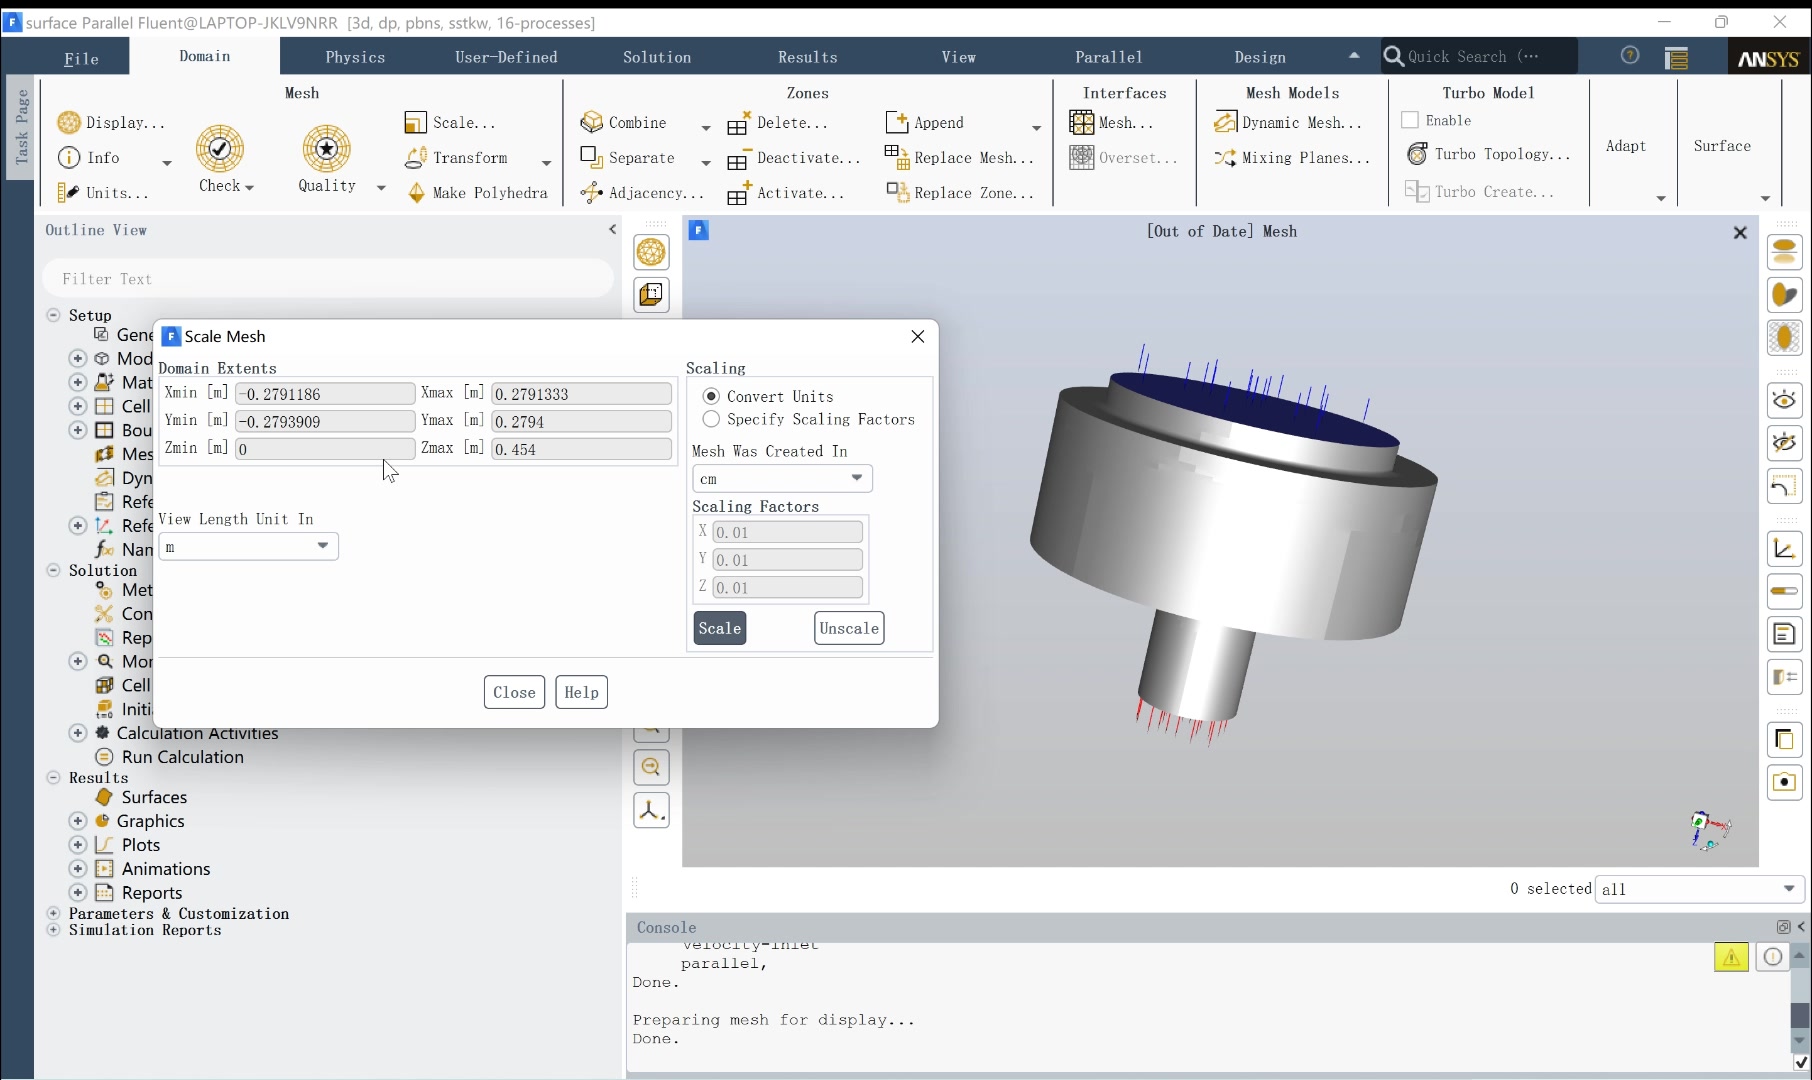This screenshot has height=1080, width=1812.
Task: Switch to the User-Defined tab
Action: 506,57
